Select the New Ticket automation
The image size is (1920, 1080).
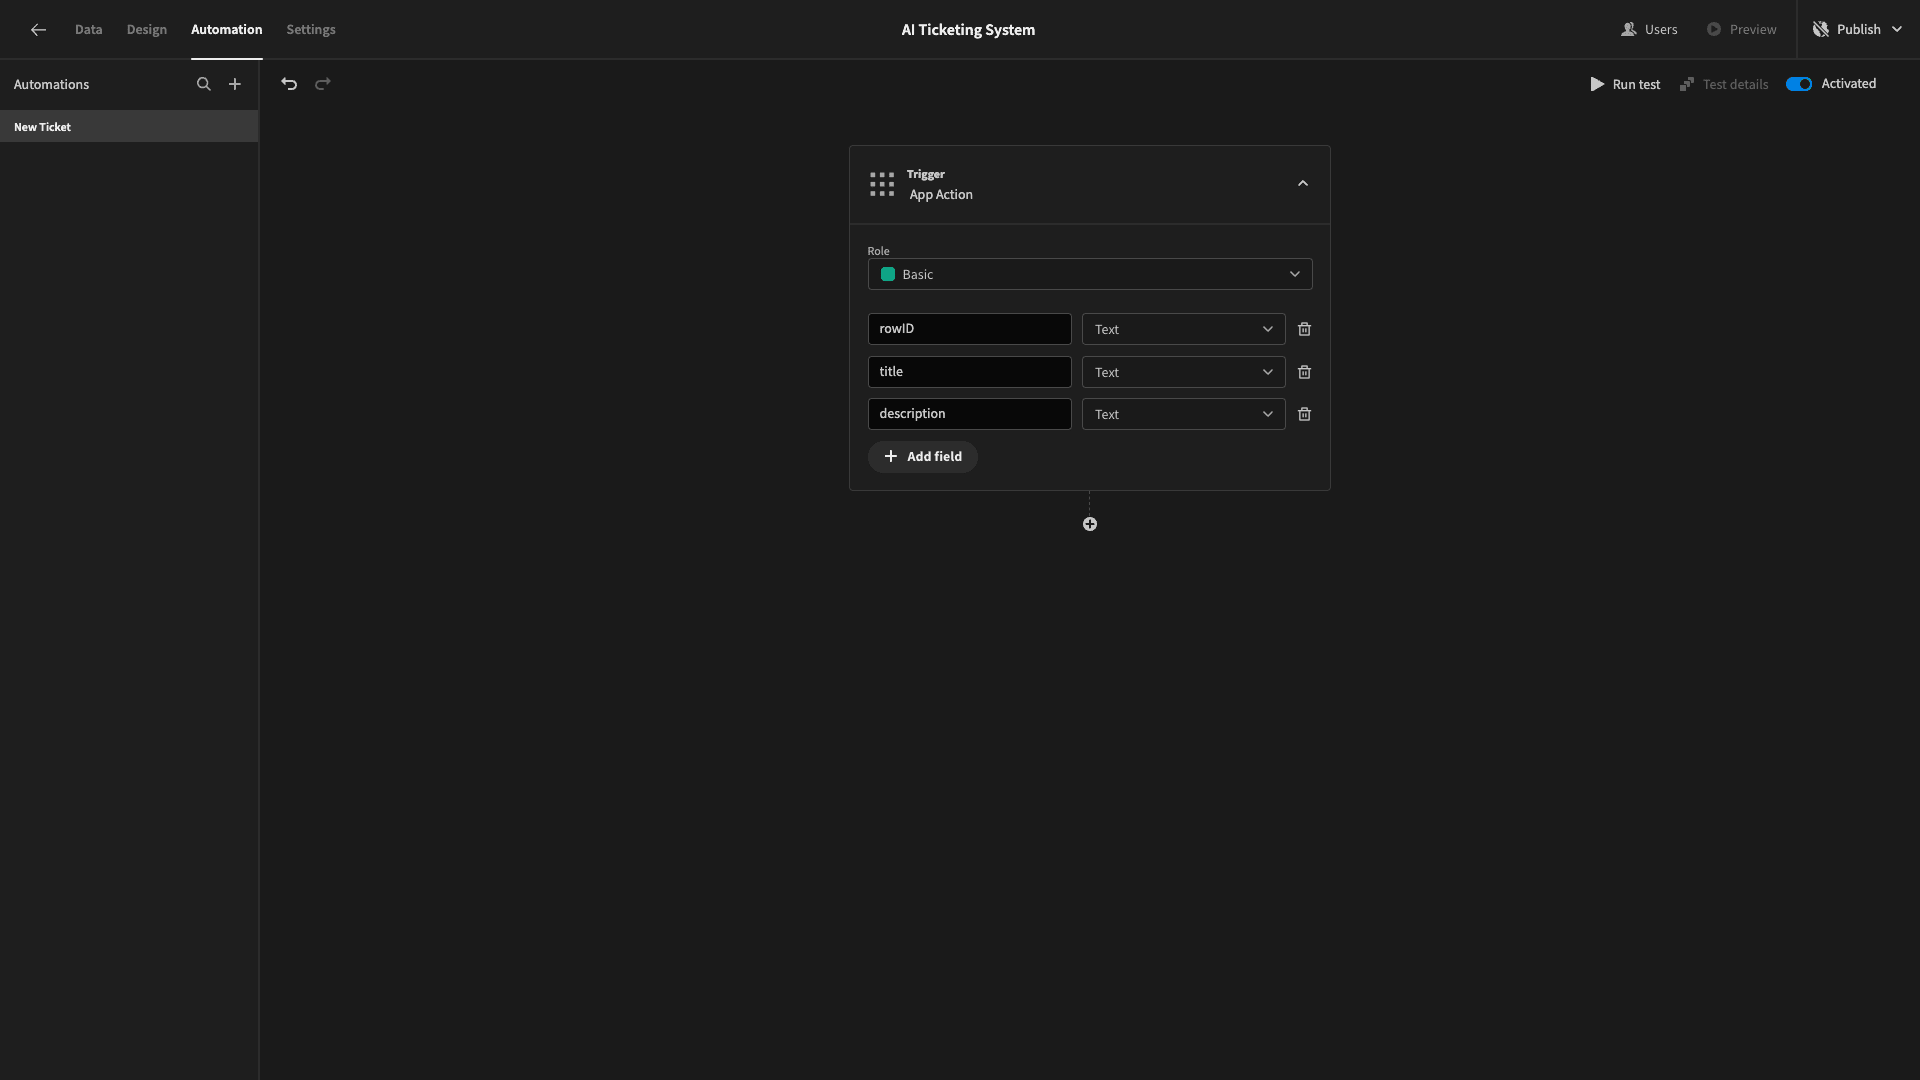[x=129, y=127]
